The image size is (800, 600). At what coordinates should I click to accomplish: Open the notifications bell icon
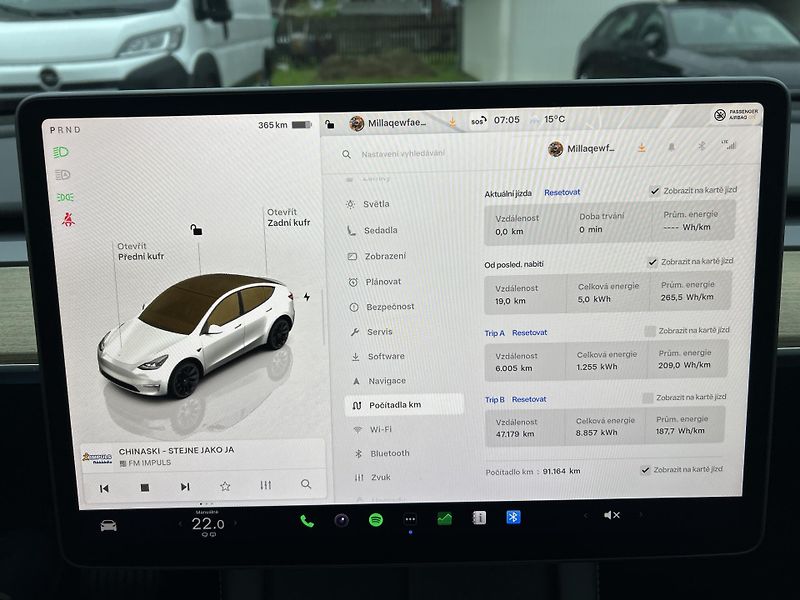tap(671, 147)
